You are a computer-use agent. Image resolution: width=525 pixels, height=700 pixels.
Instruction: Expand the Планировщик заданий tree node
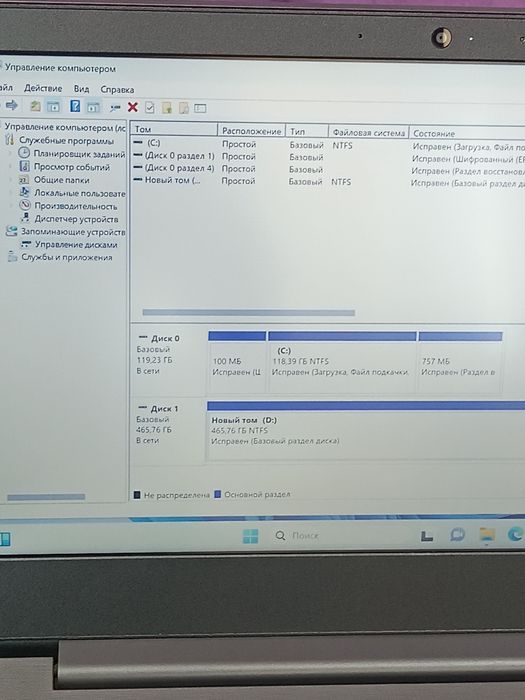point(11,153)
